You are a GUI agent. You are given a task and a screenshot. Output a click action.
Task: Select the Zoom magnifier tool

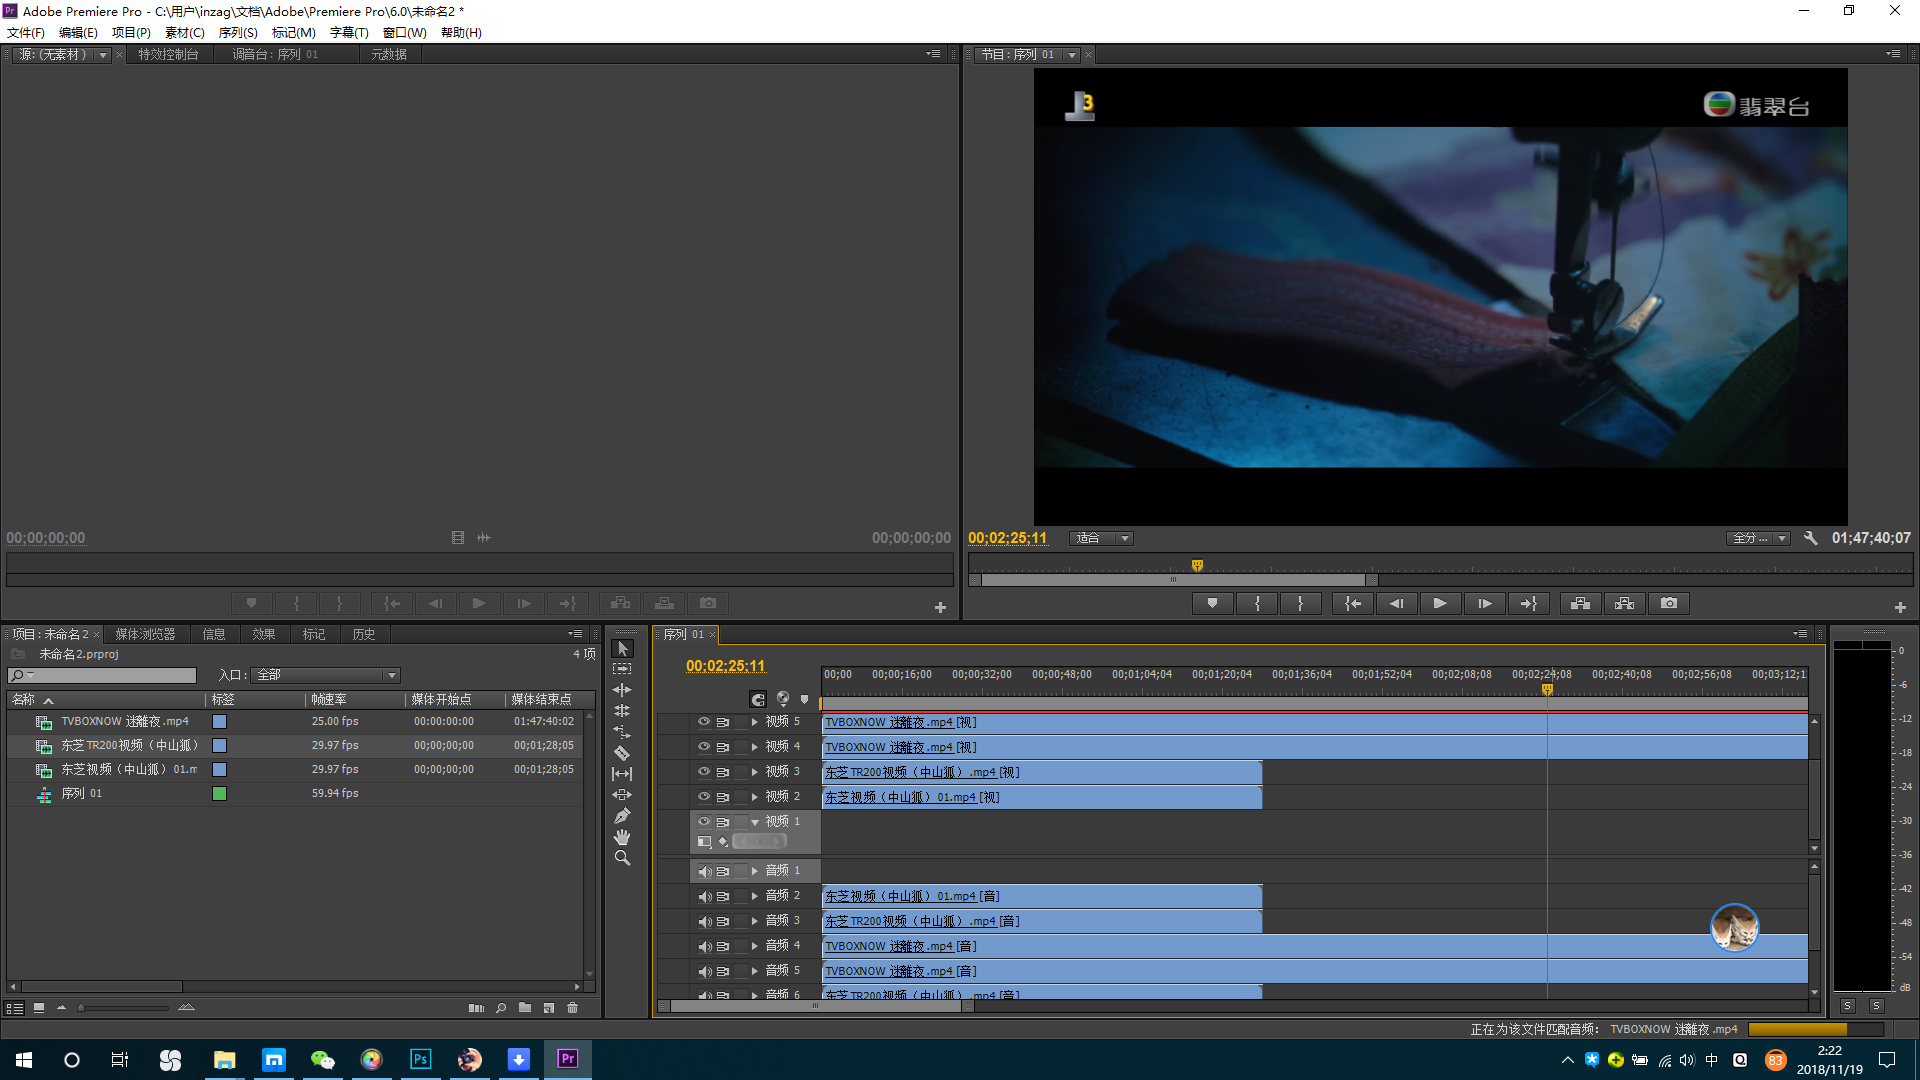tap(622, 858)
